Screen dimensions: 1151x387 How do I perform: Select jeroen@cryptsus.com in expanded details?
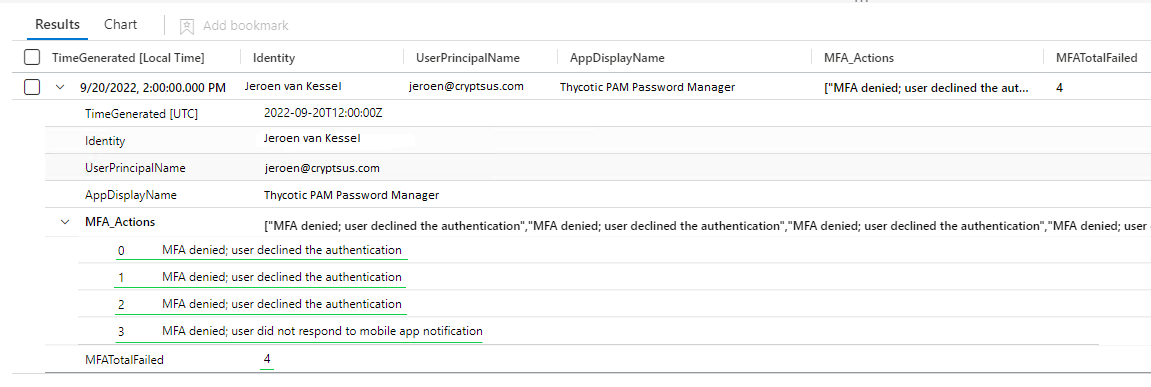[322, 168]
